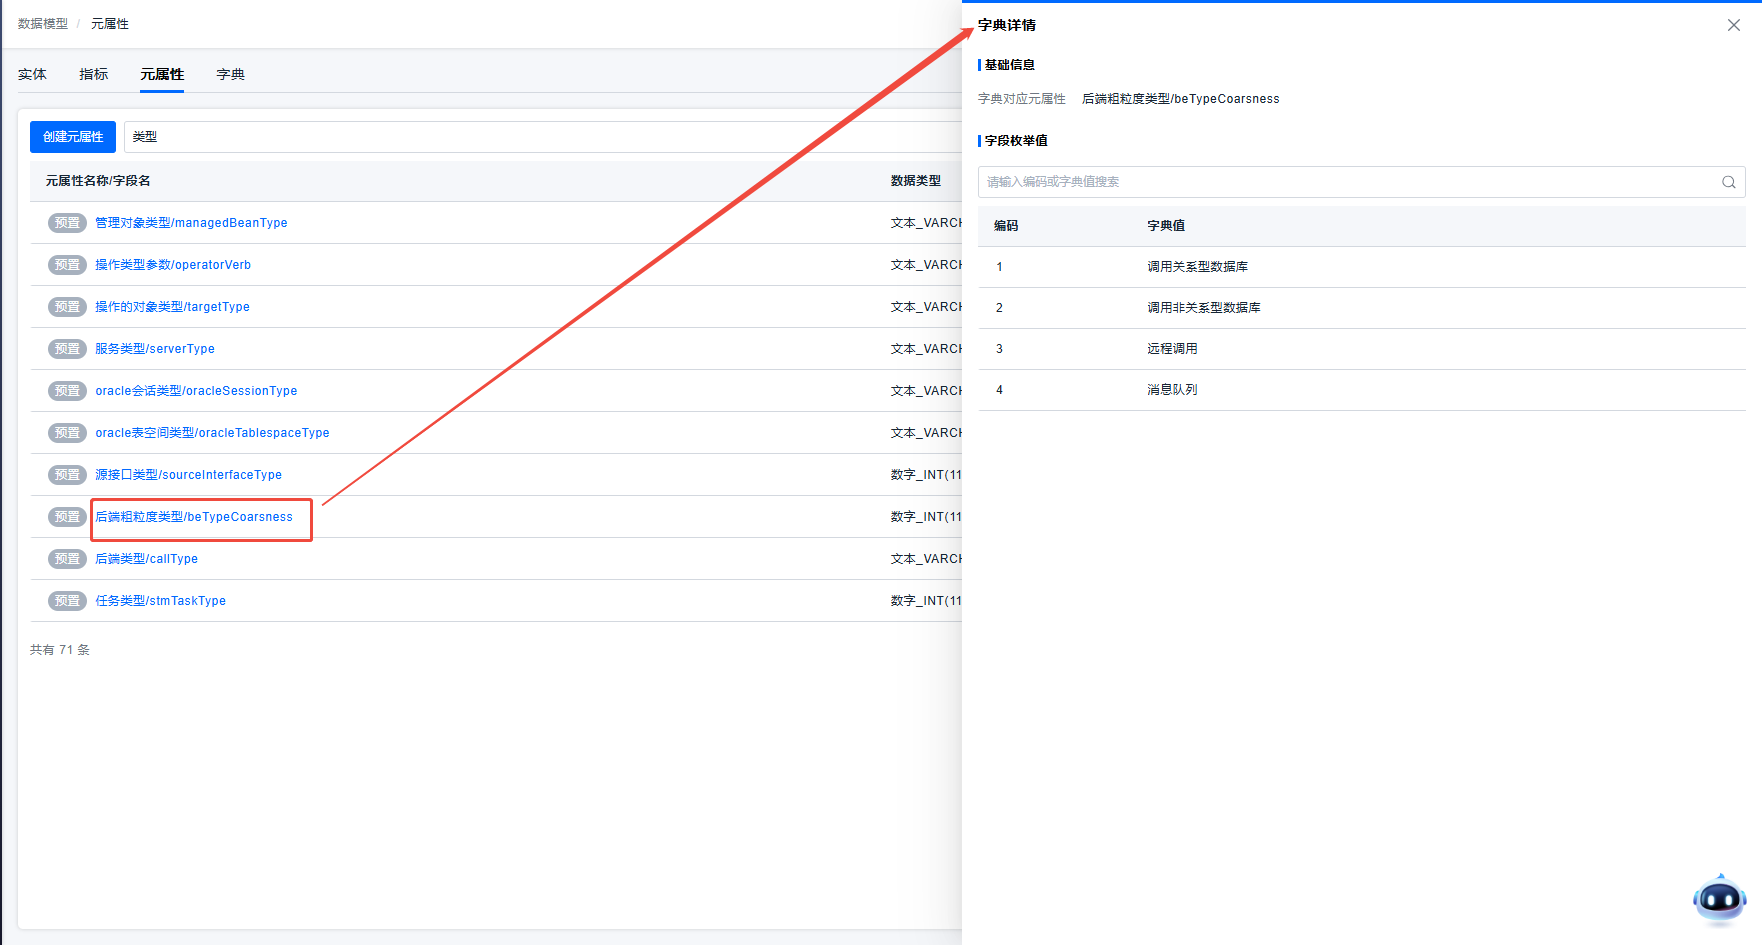Focus the search field containing 类型
The width and height of the screenshot is (1762, 945).
[x=540, y=137]
